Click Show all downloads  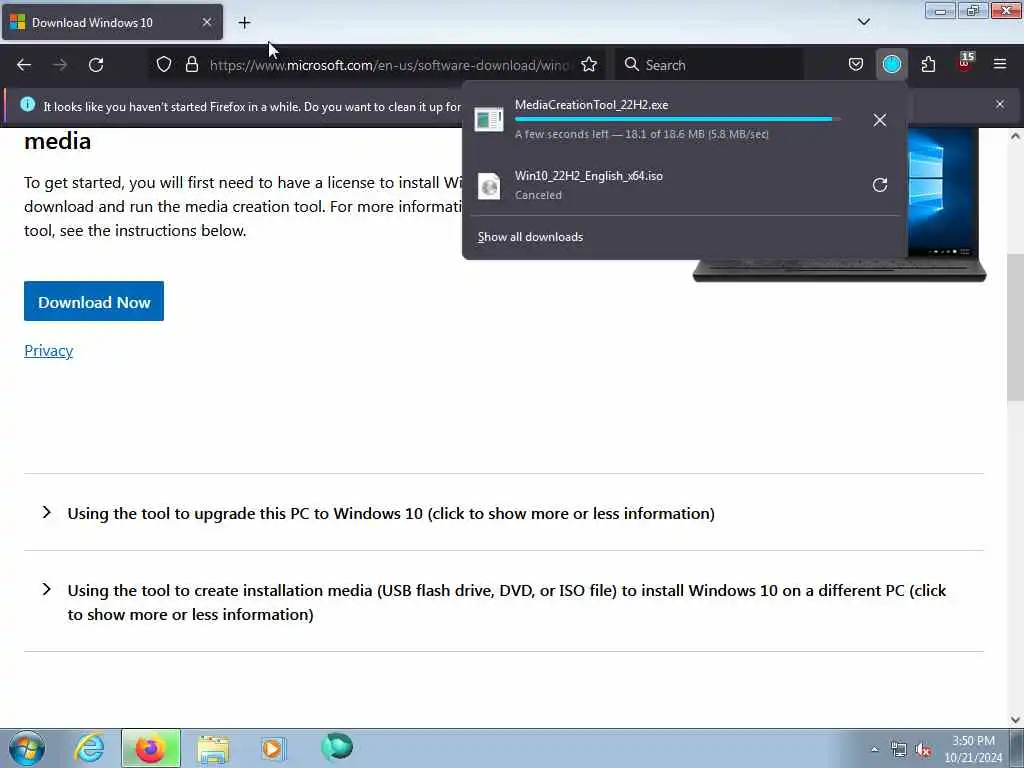(530, 237)
